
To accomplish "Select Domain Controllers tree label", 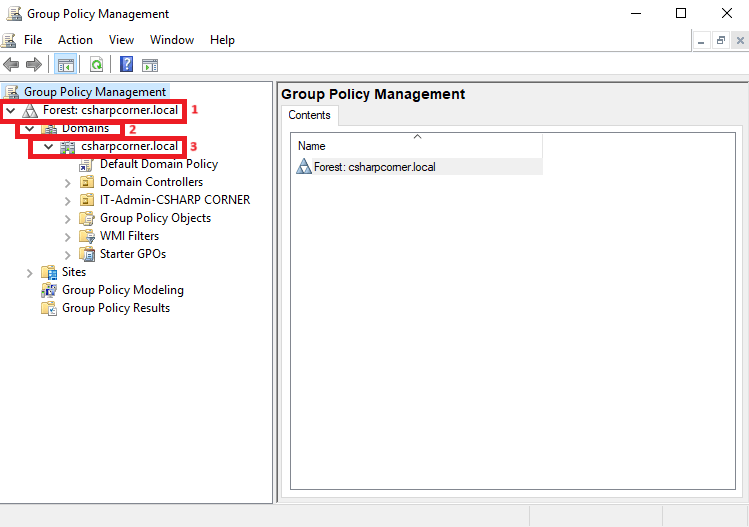I will pyautogui.click(x=151, y=182).
